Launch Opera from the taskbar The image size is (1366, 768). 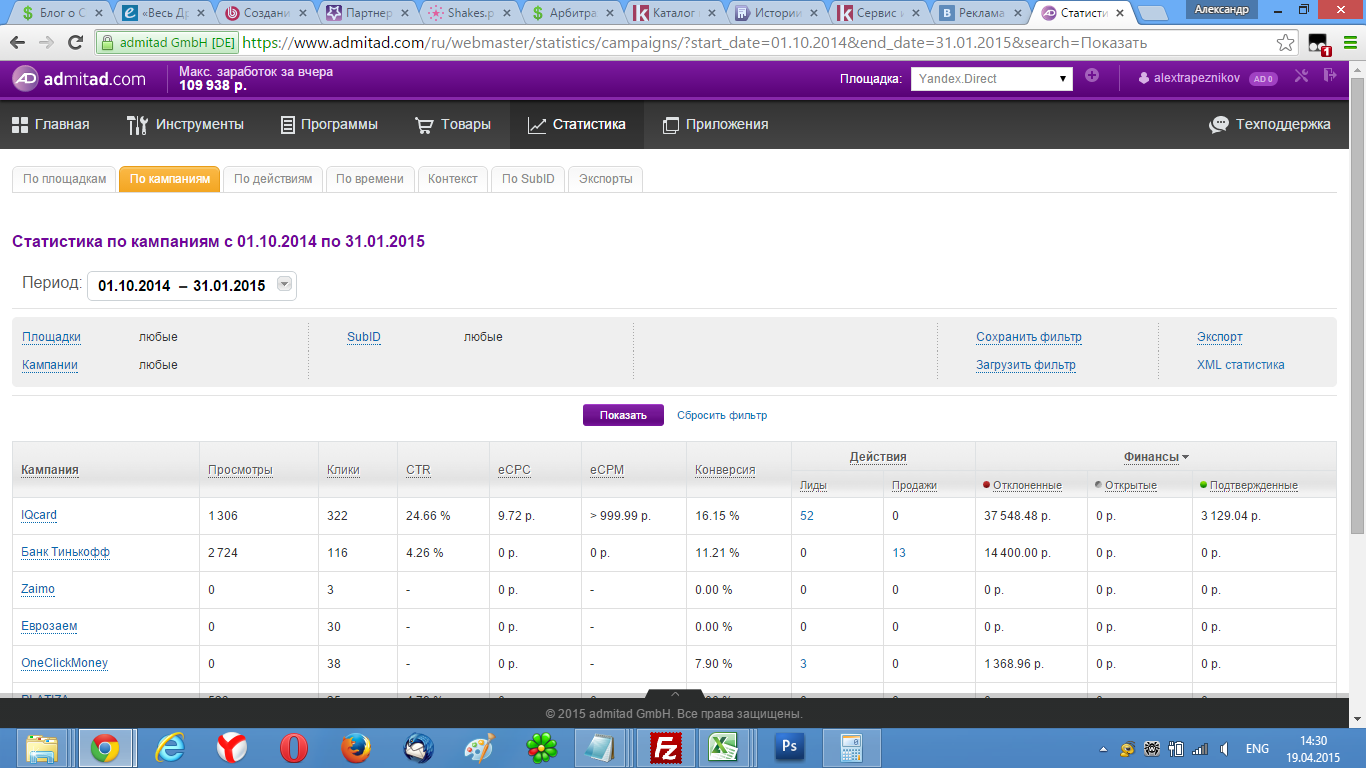(294, 748)
